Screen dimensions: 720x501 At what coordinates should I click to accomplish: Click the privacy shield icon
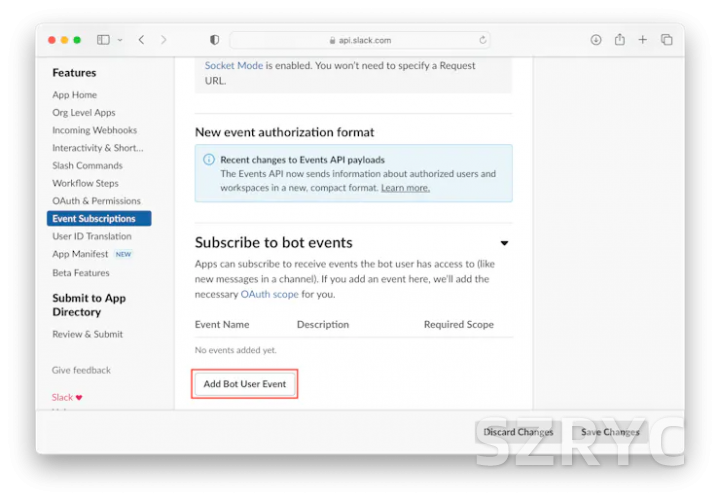tap(214, 40)
